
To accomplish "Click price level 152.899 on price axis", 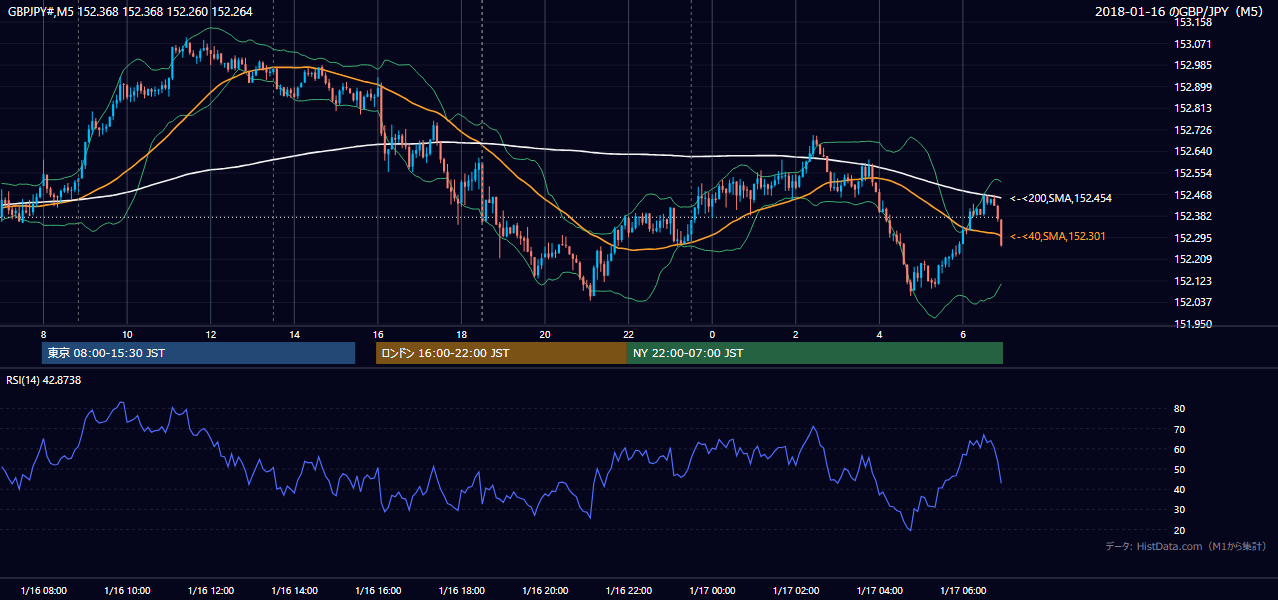I will 1193,87.
